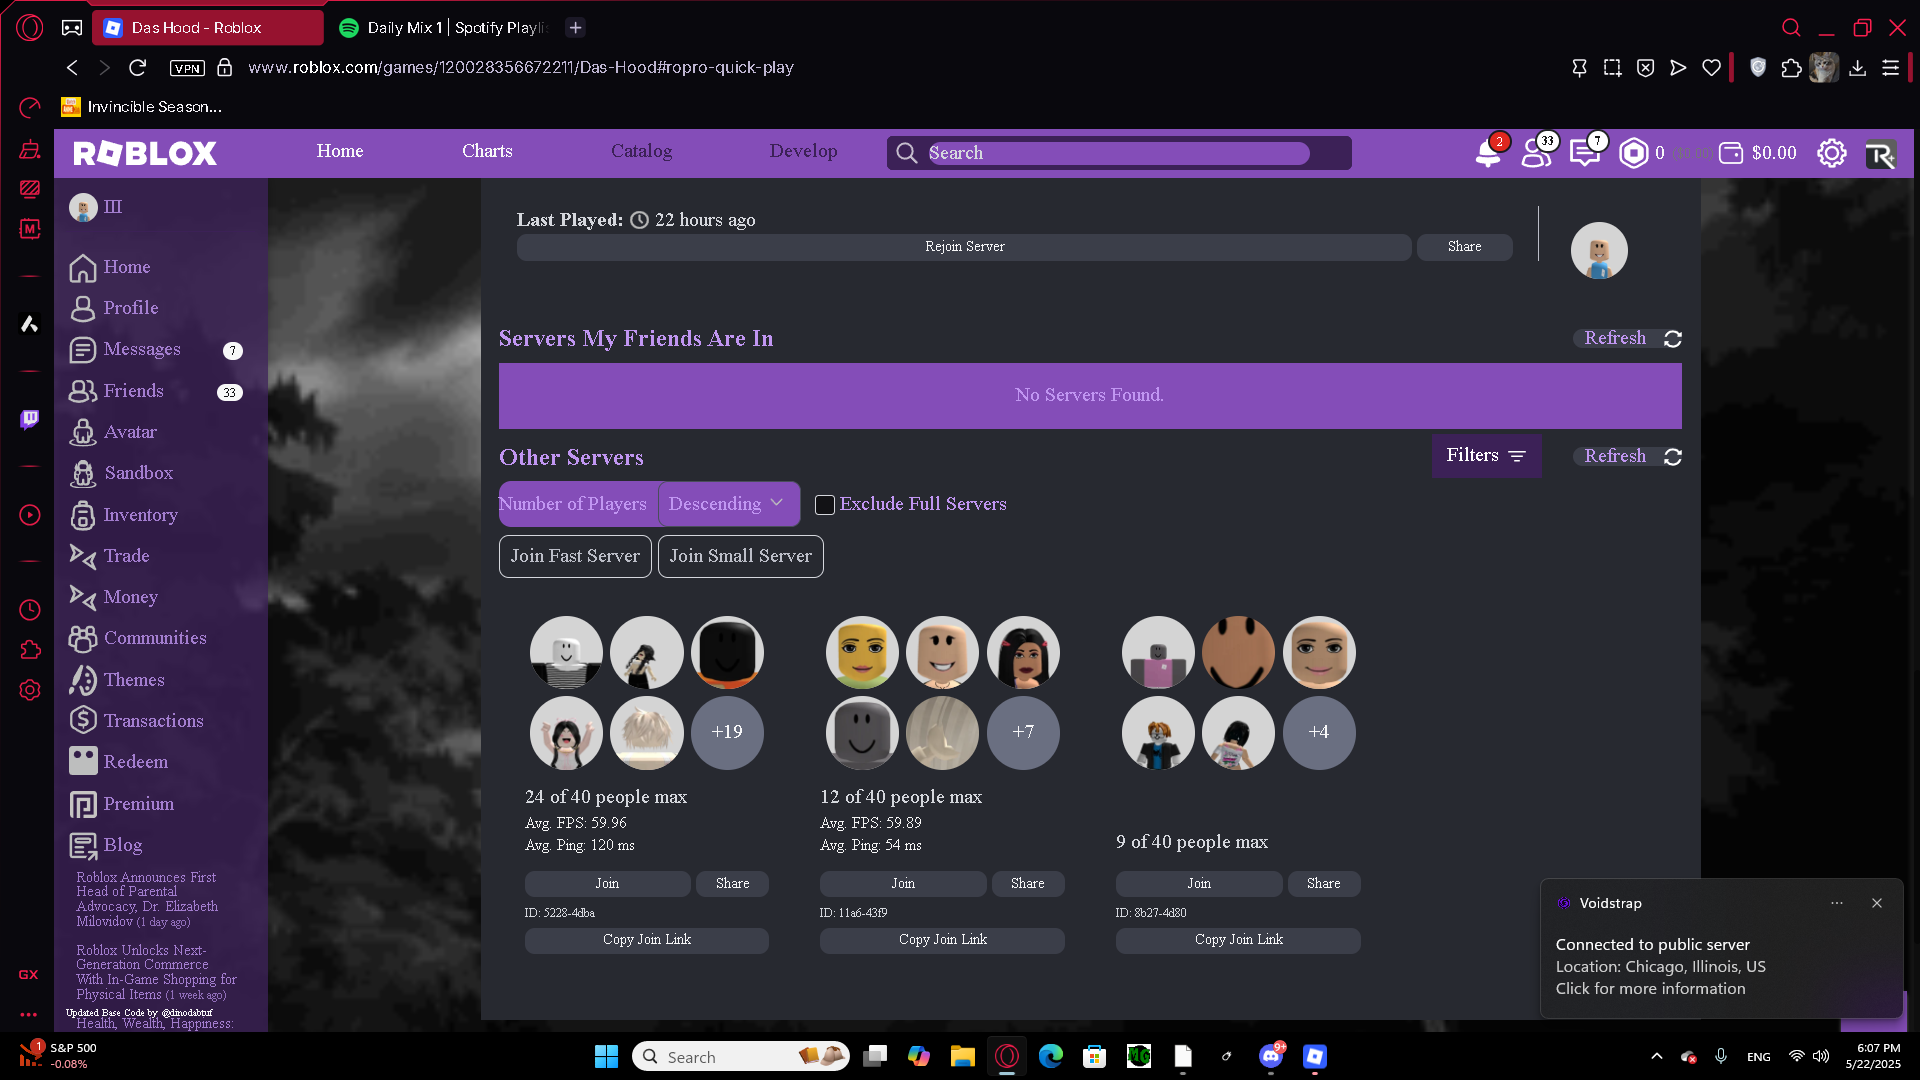
Task: Open browser downloads icon
Action: pos(1857,67)
